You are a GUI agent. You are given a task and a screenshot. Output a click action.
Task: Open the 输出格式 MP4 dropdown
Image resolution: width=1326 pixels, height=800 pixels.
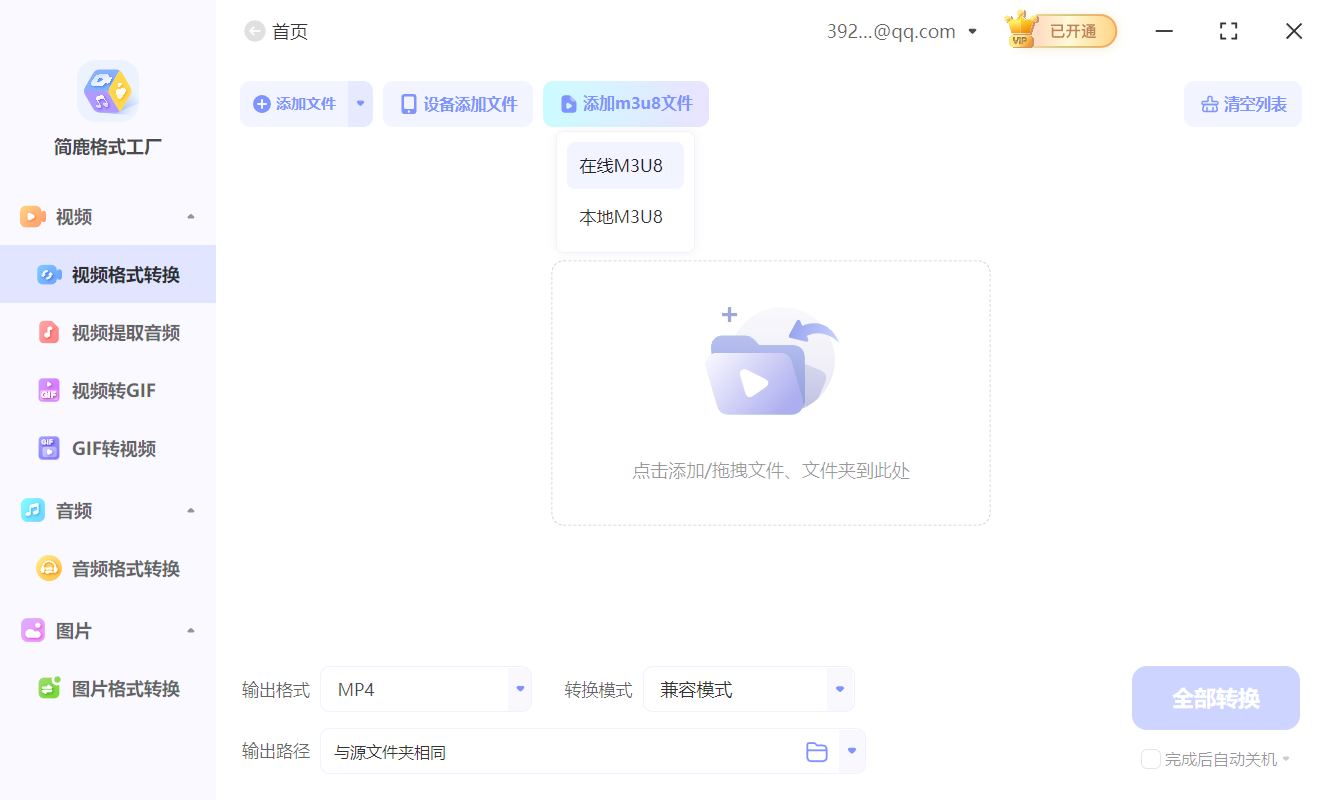pyautogui.click(x=519, y=689)
